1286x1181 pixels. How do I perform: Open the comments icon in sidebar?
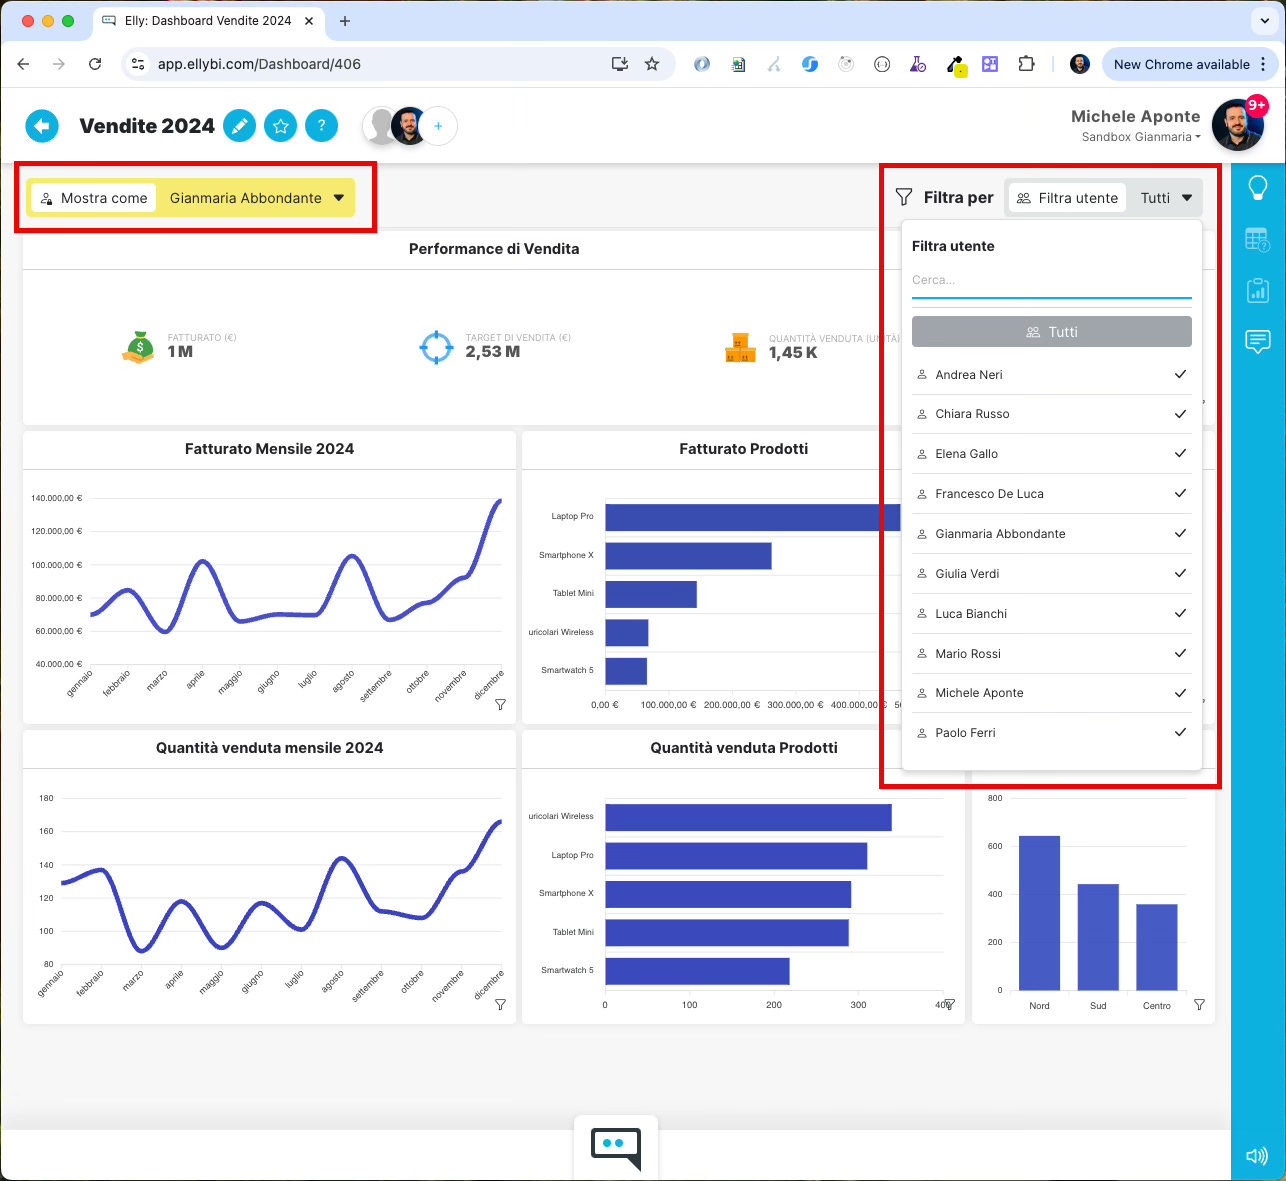[x=1258, y=342]
